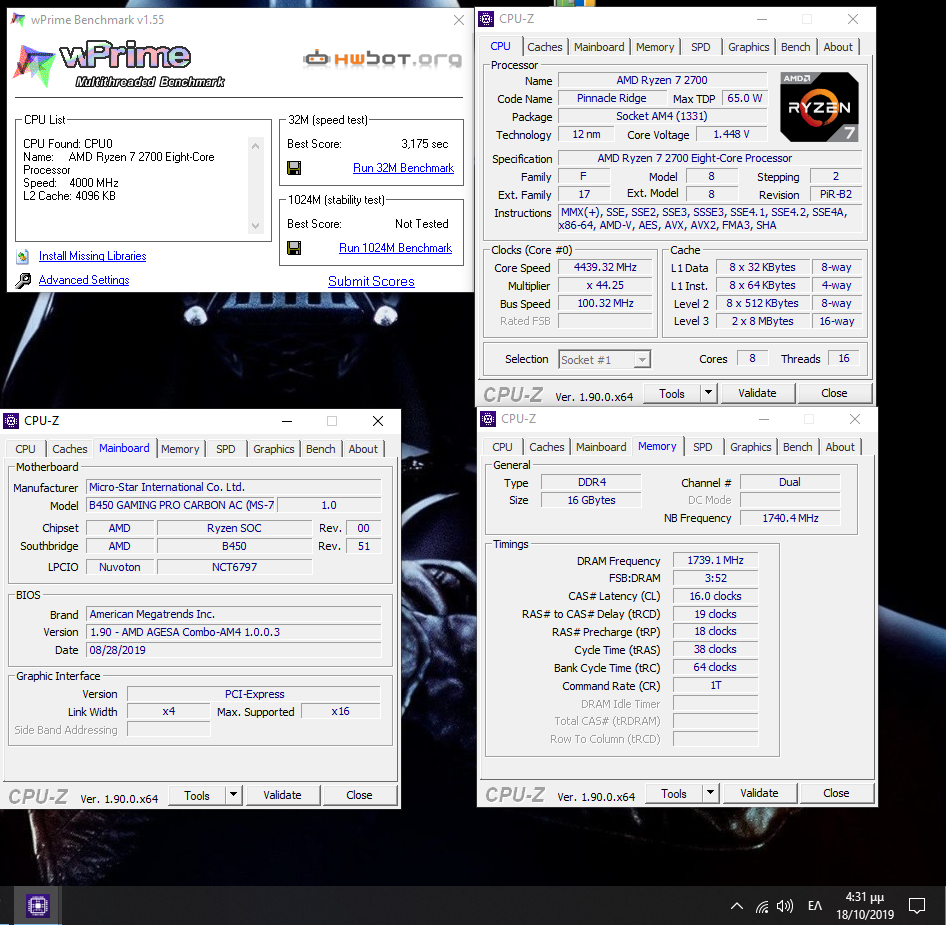Click the Link Width x4 value
946x925 pixels.
(x=168, y=712)
